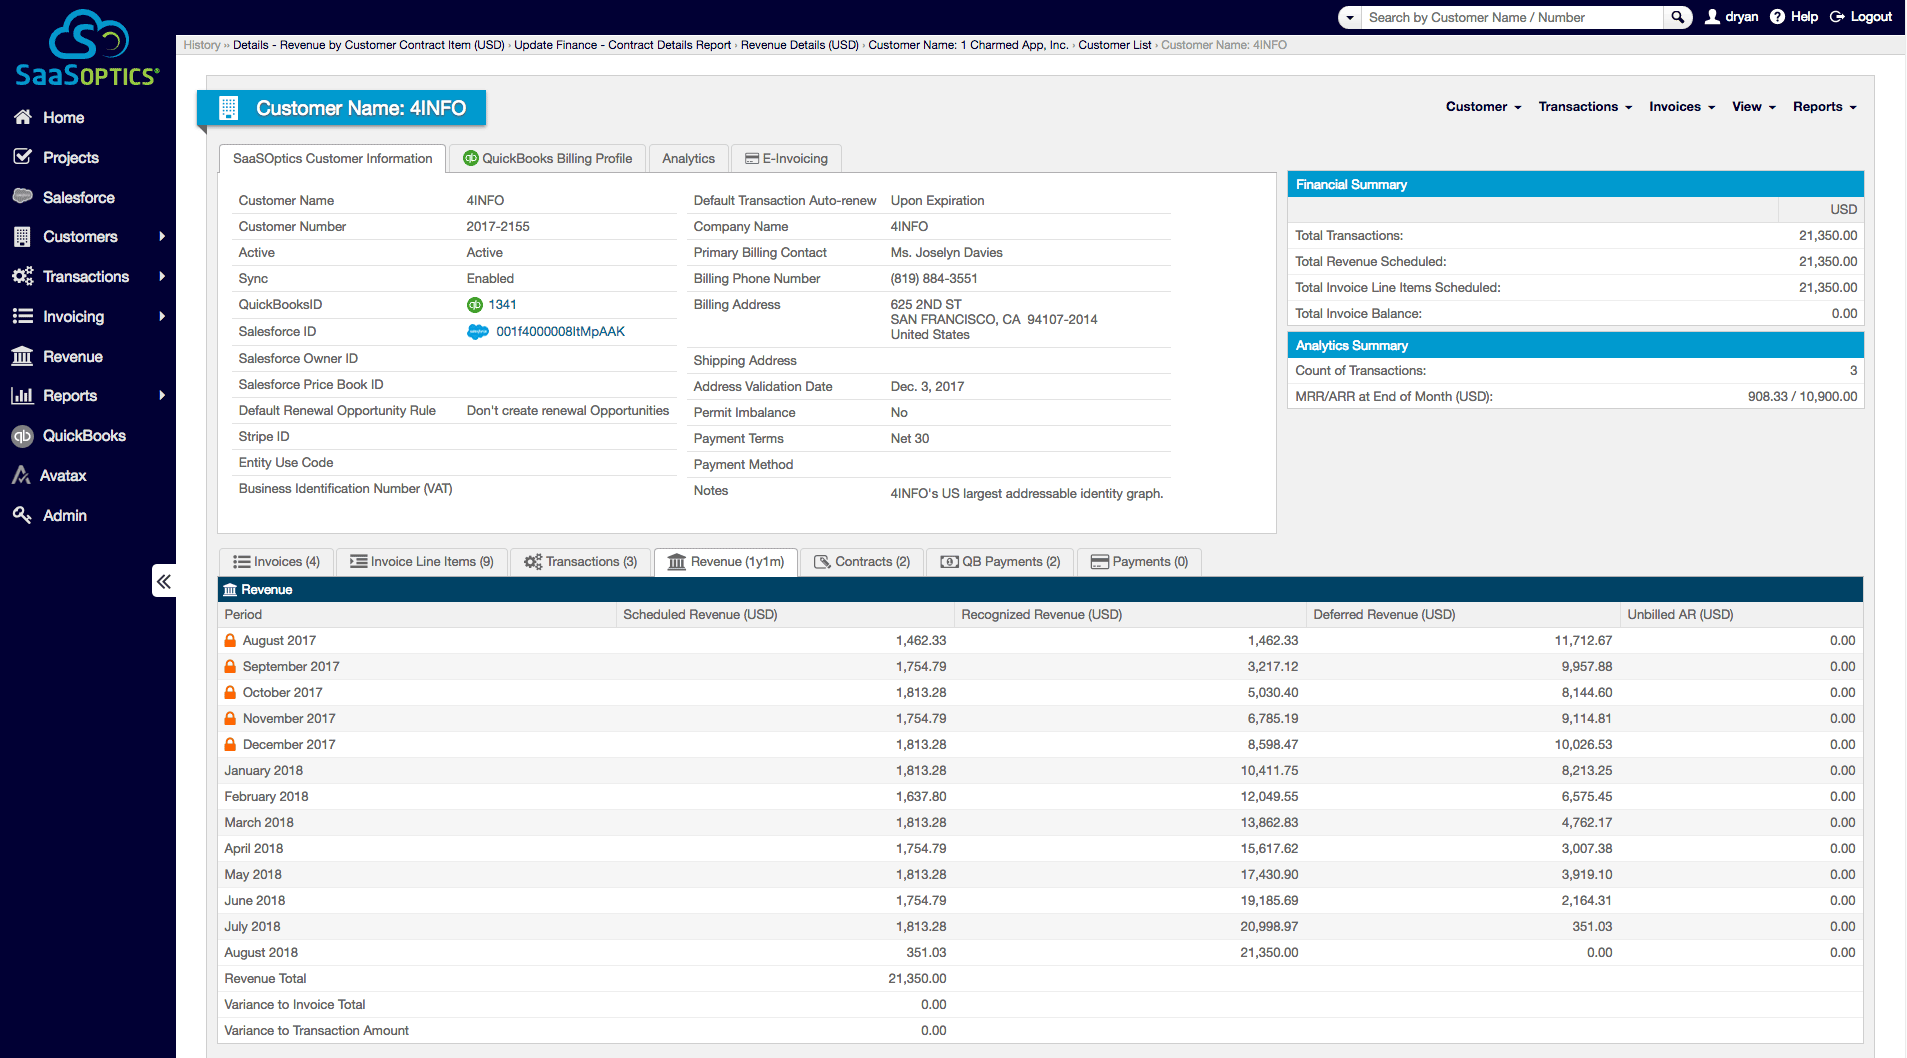Click the lock icon for October 2017
The width and height of the screenshot is (1907, 1058).
tap(230, 693)
